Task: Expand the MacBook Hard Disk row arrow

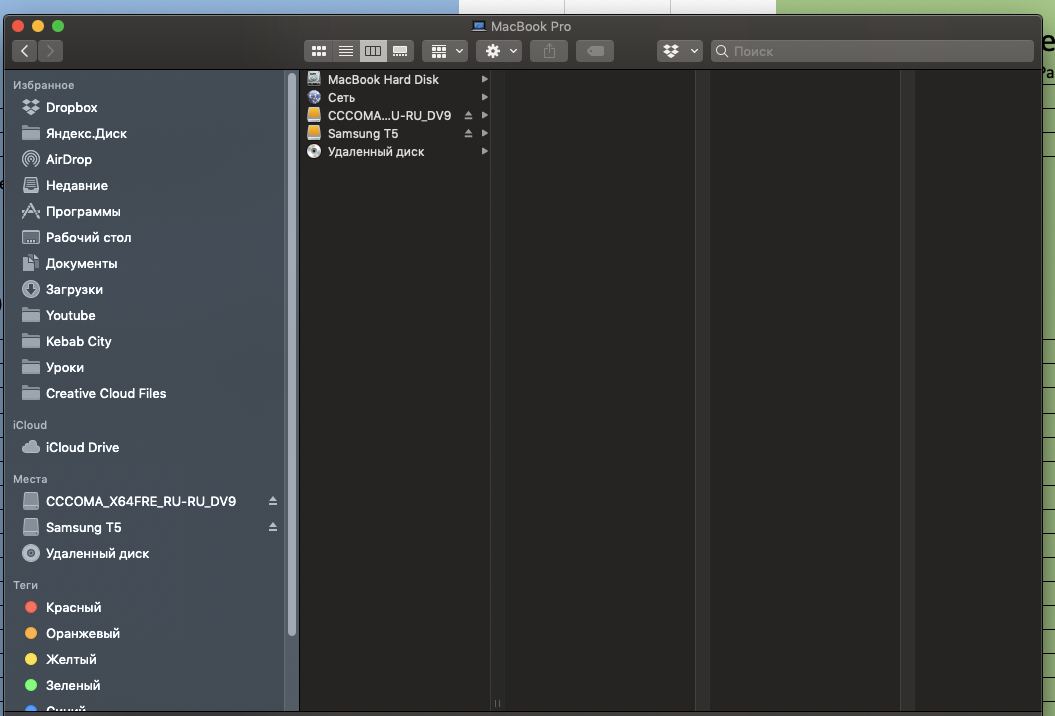Action: [x=484, y=79]
